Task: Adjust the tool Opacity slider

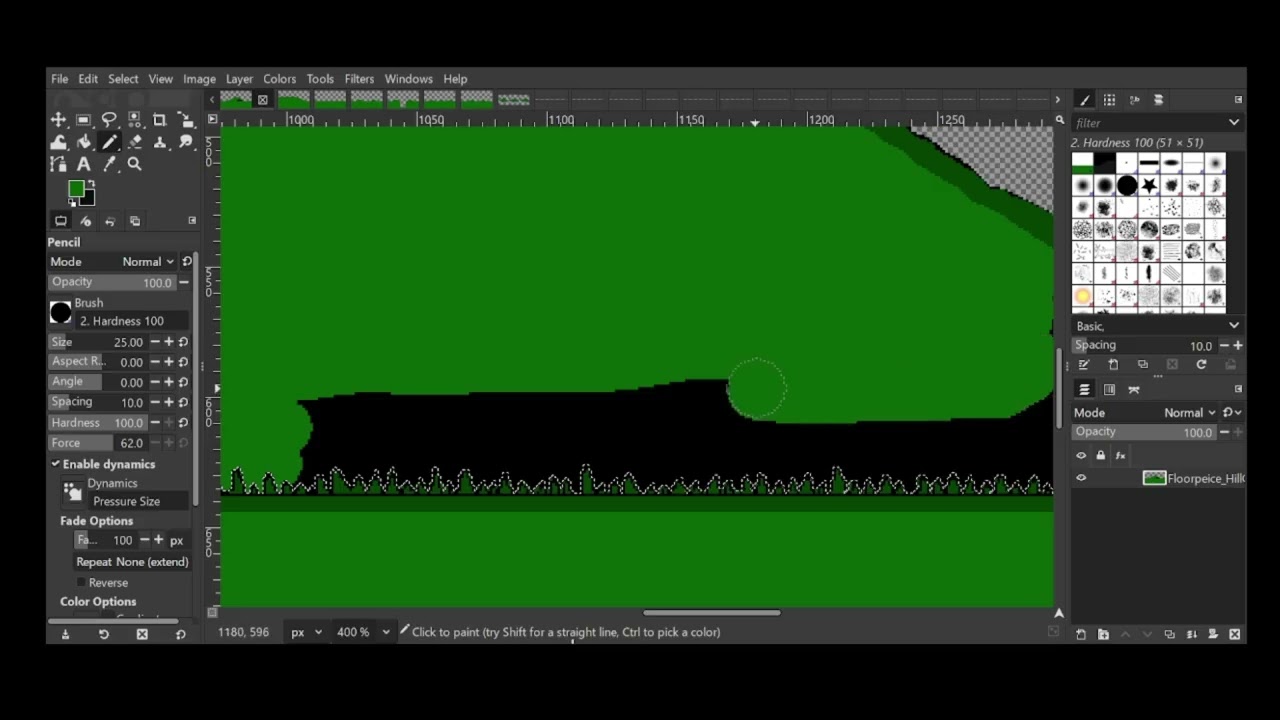Action: tap(112, 283)
